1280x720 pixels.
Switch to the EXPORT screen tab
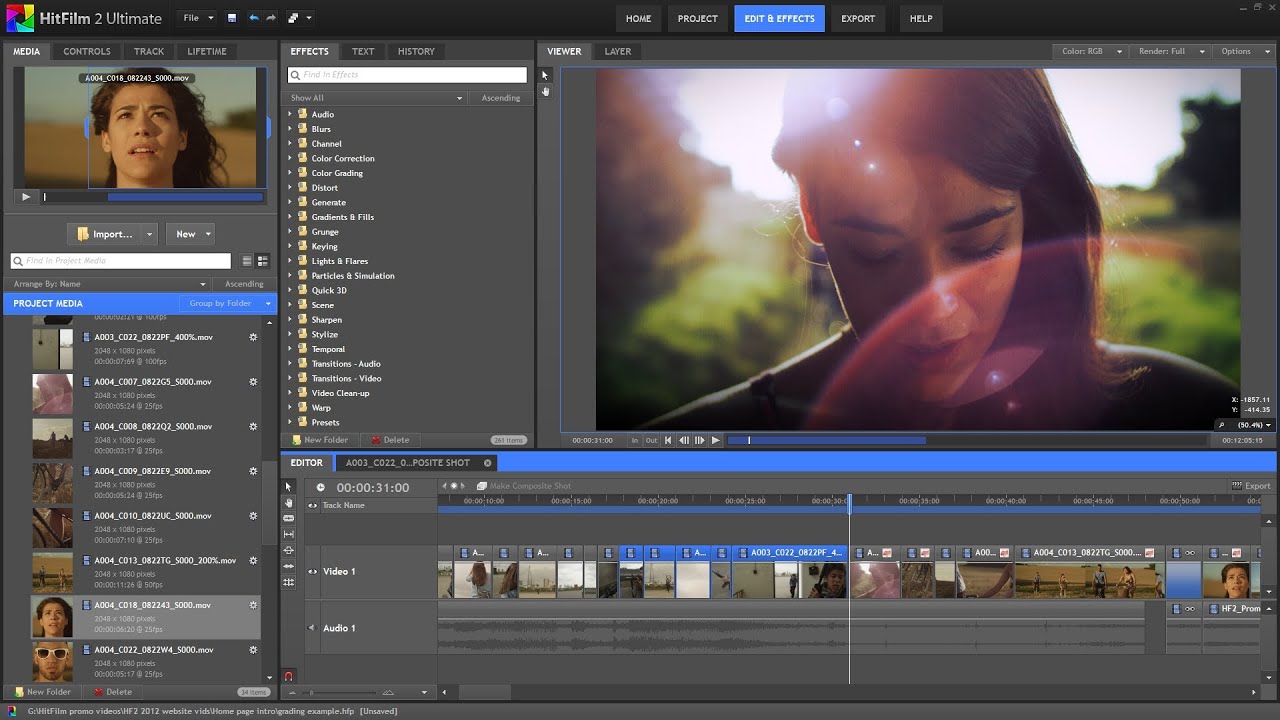pyautogui.click(x=858, y=18)
